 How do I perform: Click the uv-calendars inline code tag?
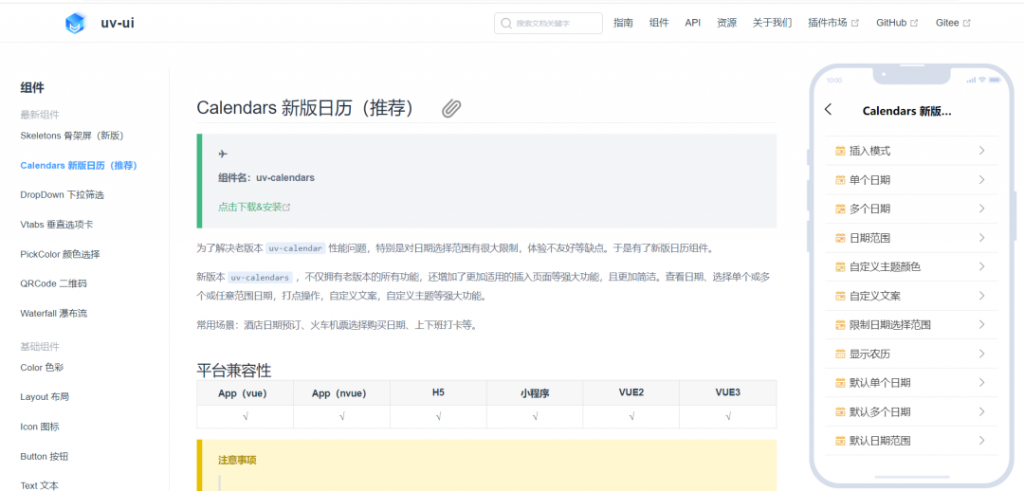point(260,277)
